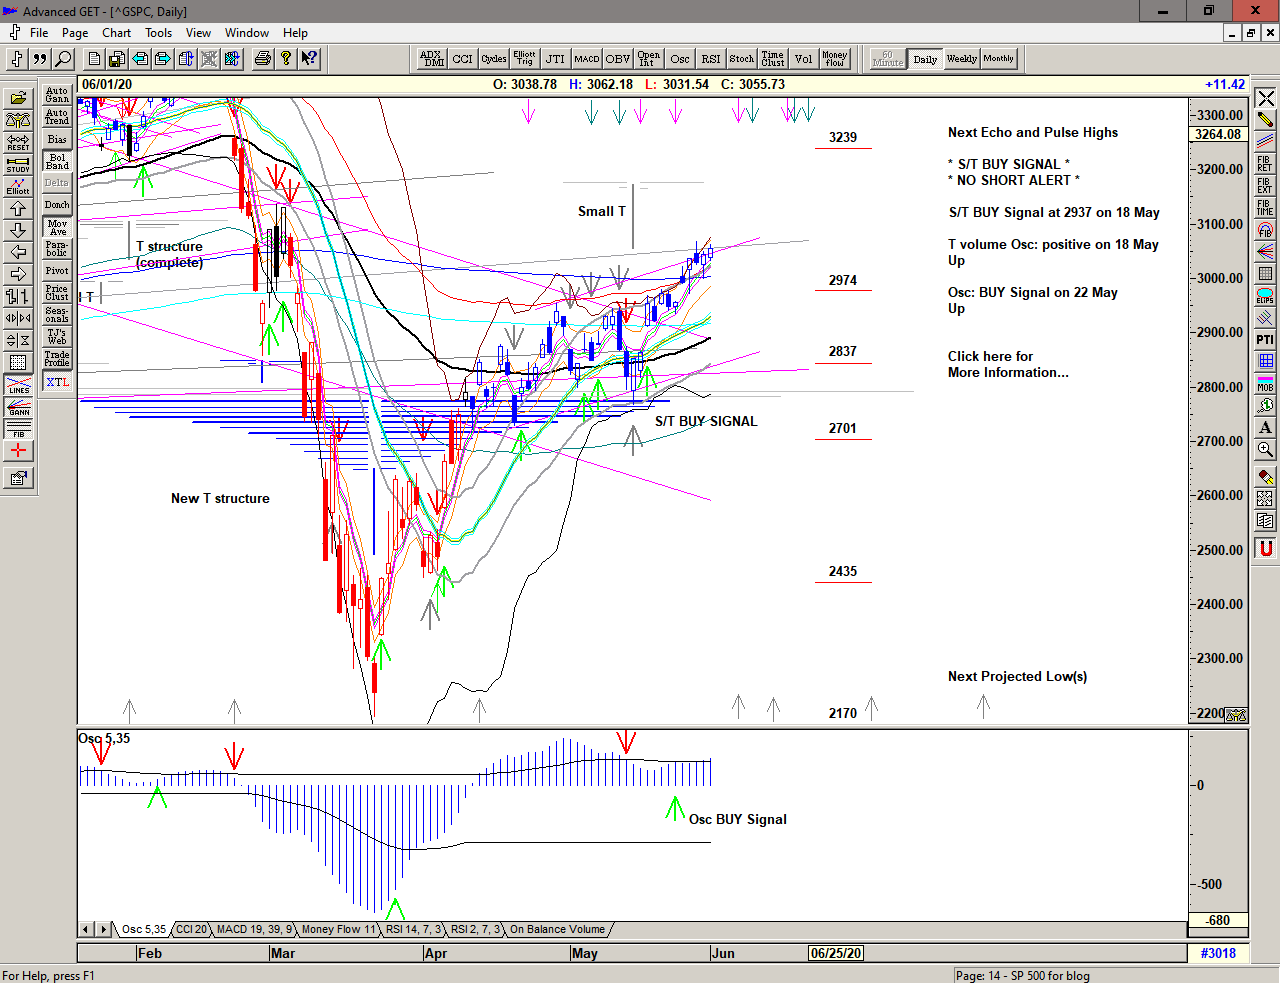Open the FIB TIME tool

pos(1265,205)
